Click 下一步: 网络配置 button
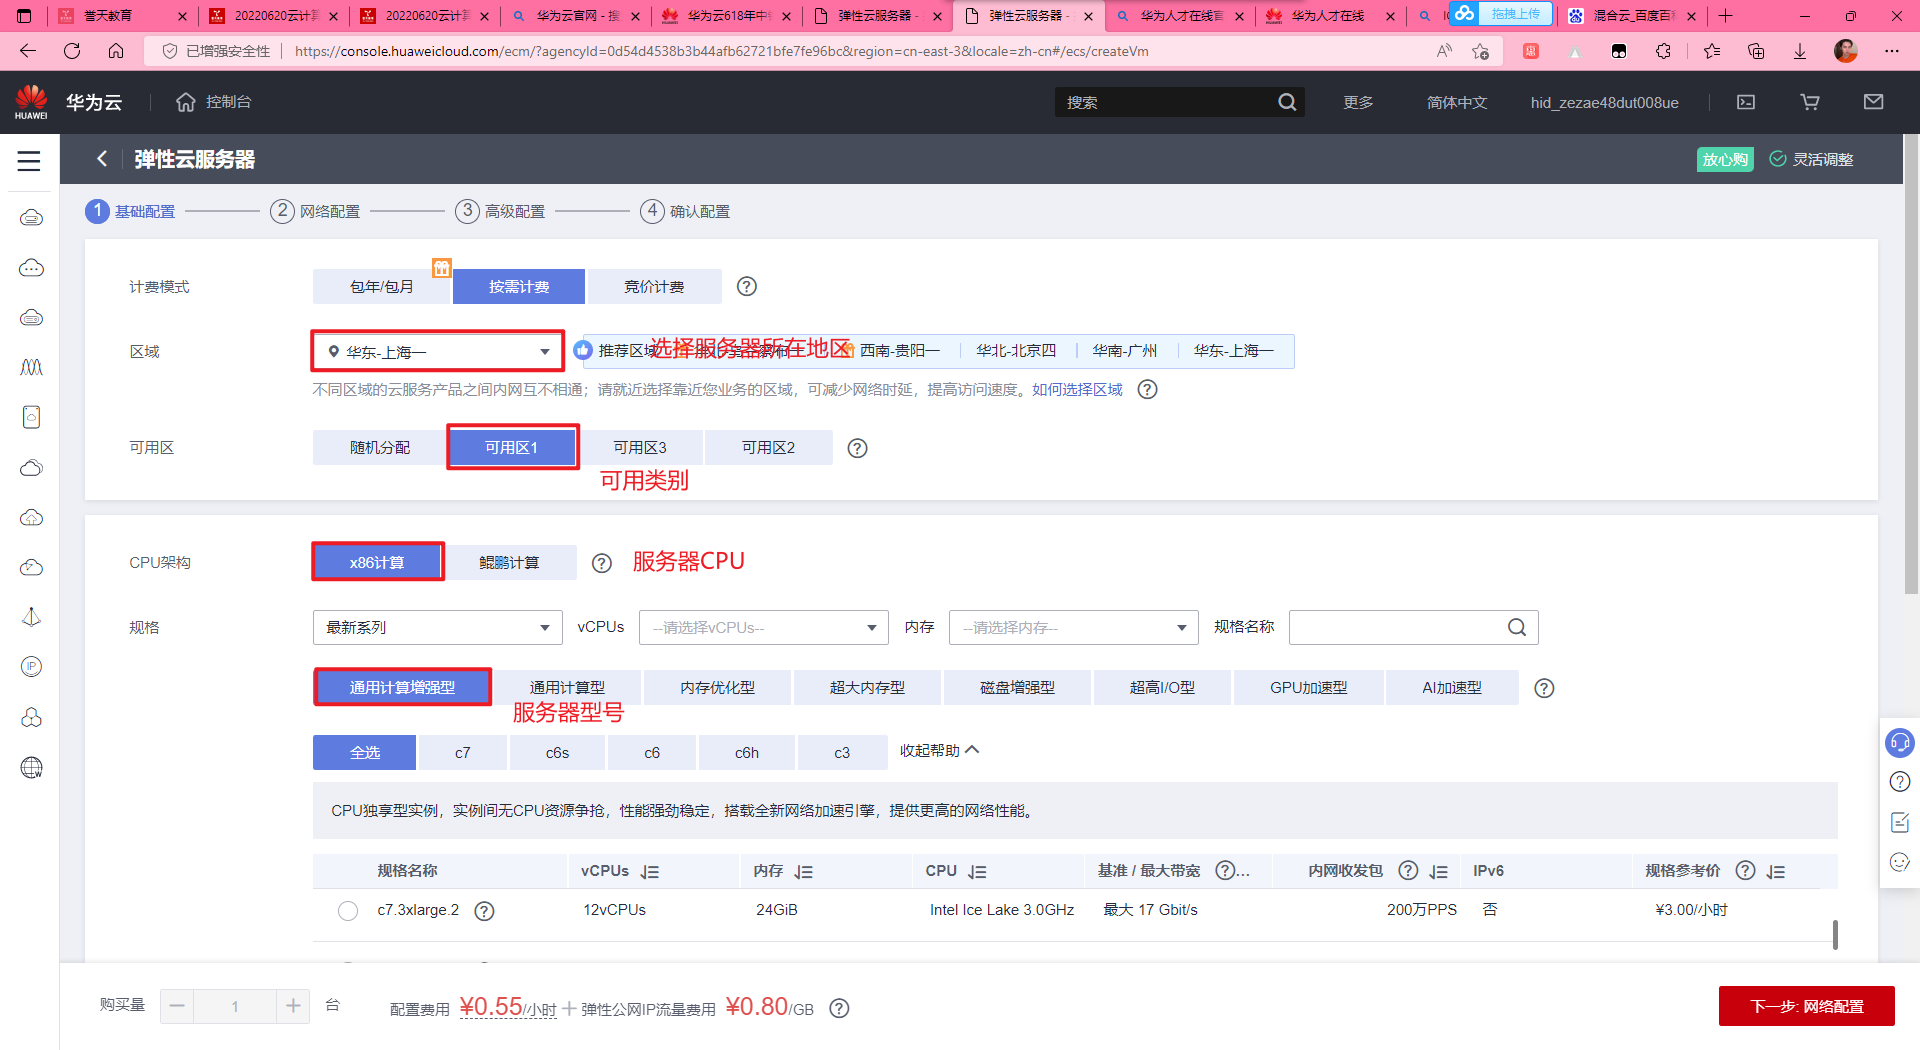 1806,1006
